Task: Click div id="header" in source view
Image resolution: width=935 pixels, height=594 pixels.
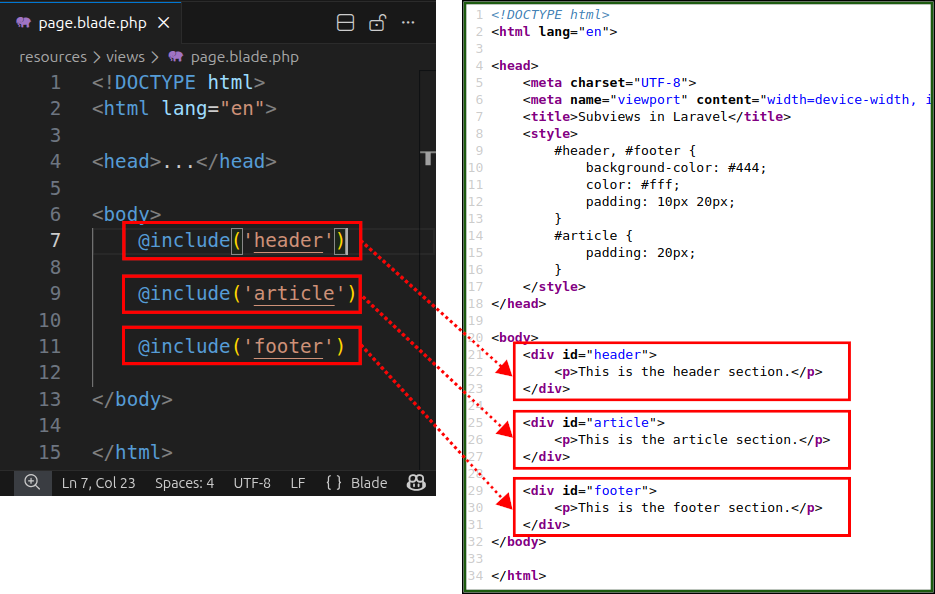Action: click(590, 354)
